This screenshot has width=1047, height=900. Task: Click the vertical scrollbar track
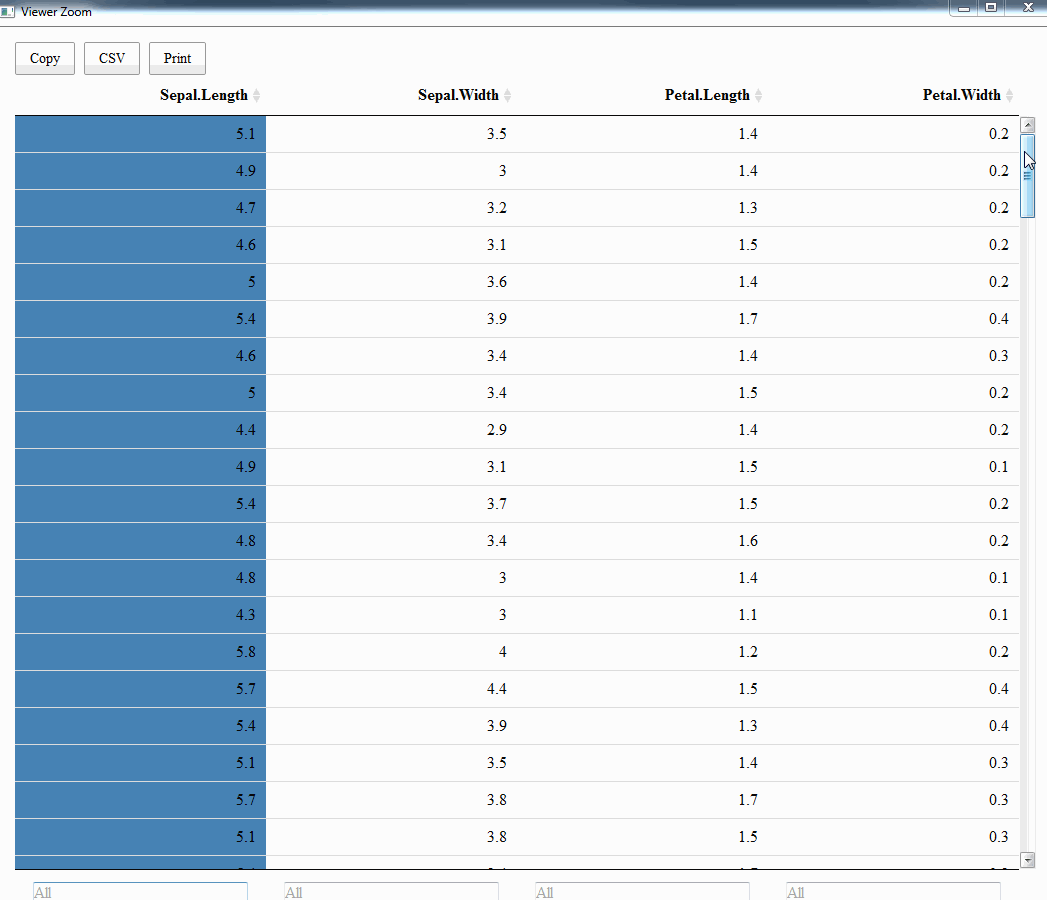coord(1028,500)
